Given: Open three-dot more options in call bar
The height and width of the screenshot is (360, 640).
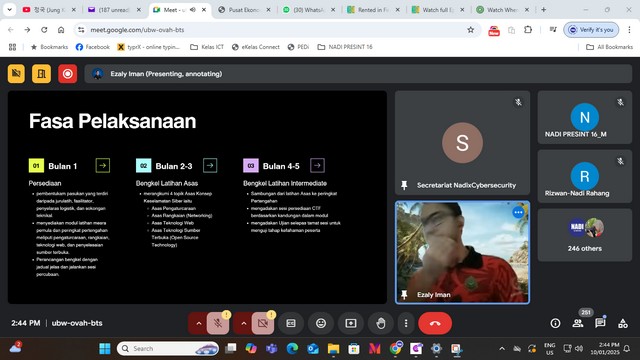Looking at the screenshot, I should click(x=406, y=323).
